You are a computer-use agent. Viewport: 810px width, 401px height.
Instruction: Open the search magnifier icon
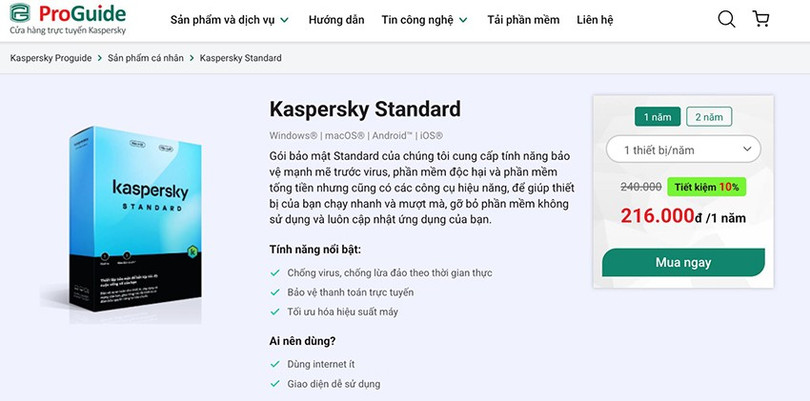click(x=726, y=19)
